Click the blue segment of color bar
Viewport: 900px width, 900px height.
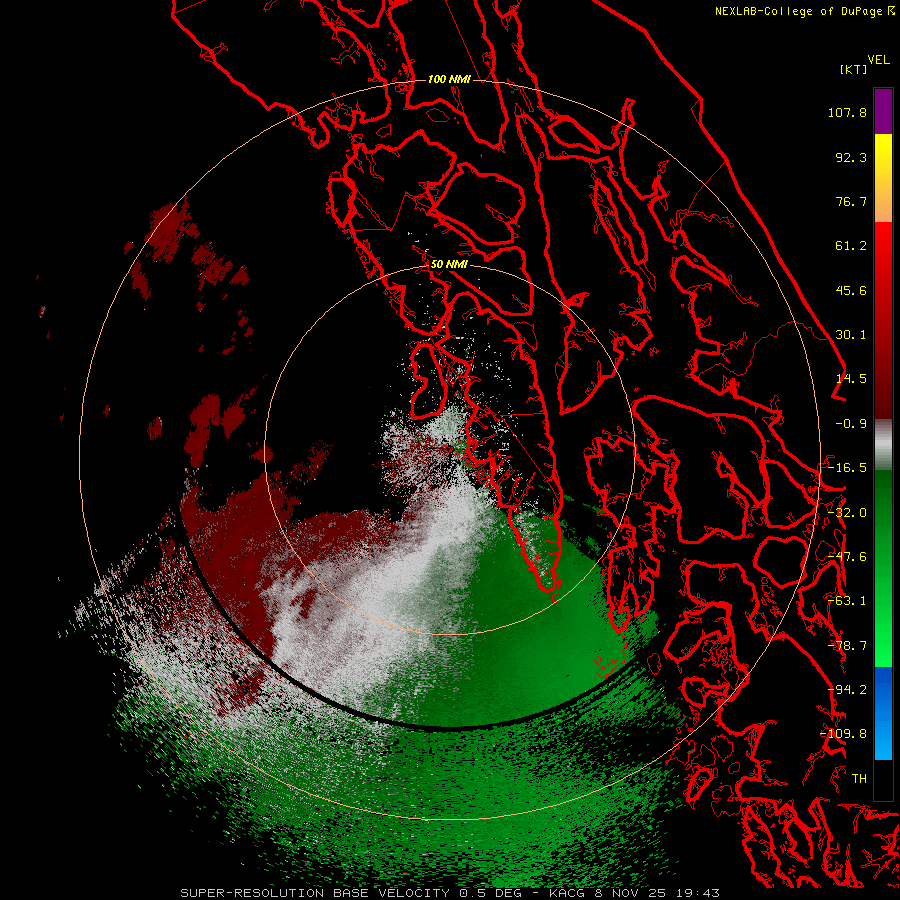point(883,713)
